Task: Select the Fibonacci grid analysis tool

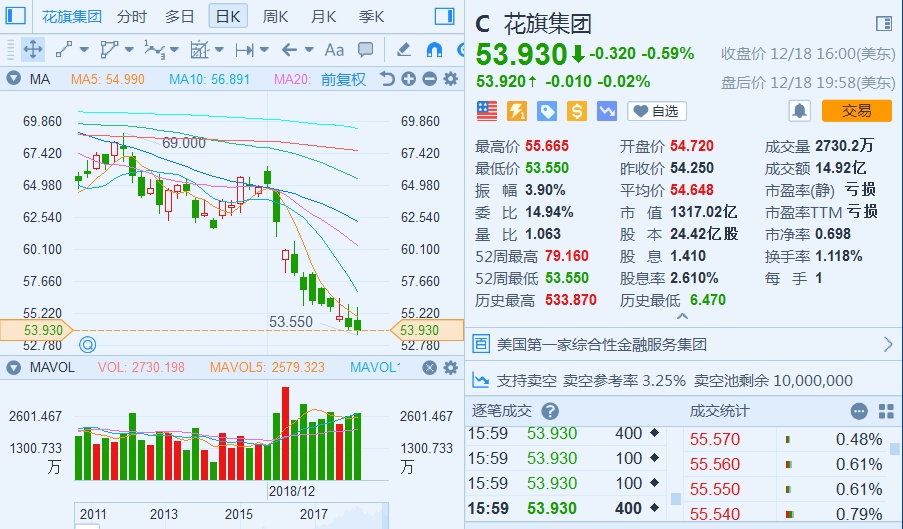Action: 199,50
